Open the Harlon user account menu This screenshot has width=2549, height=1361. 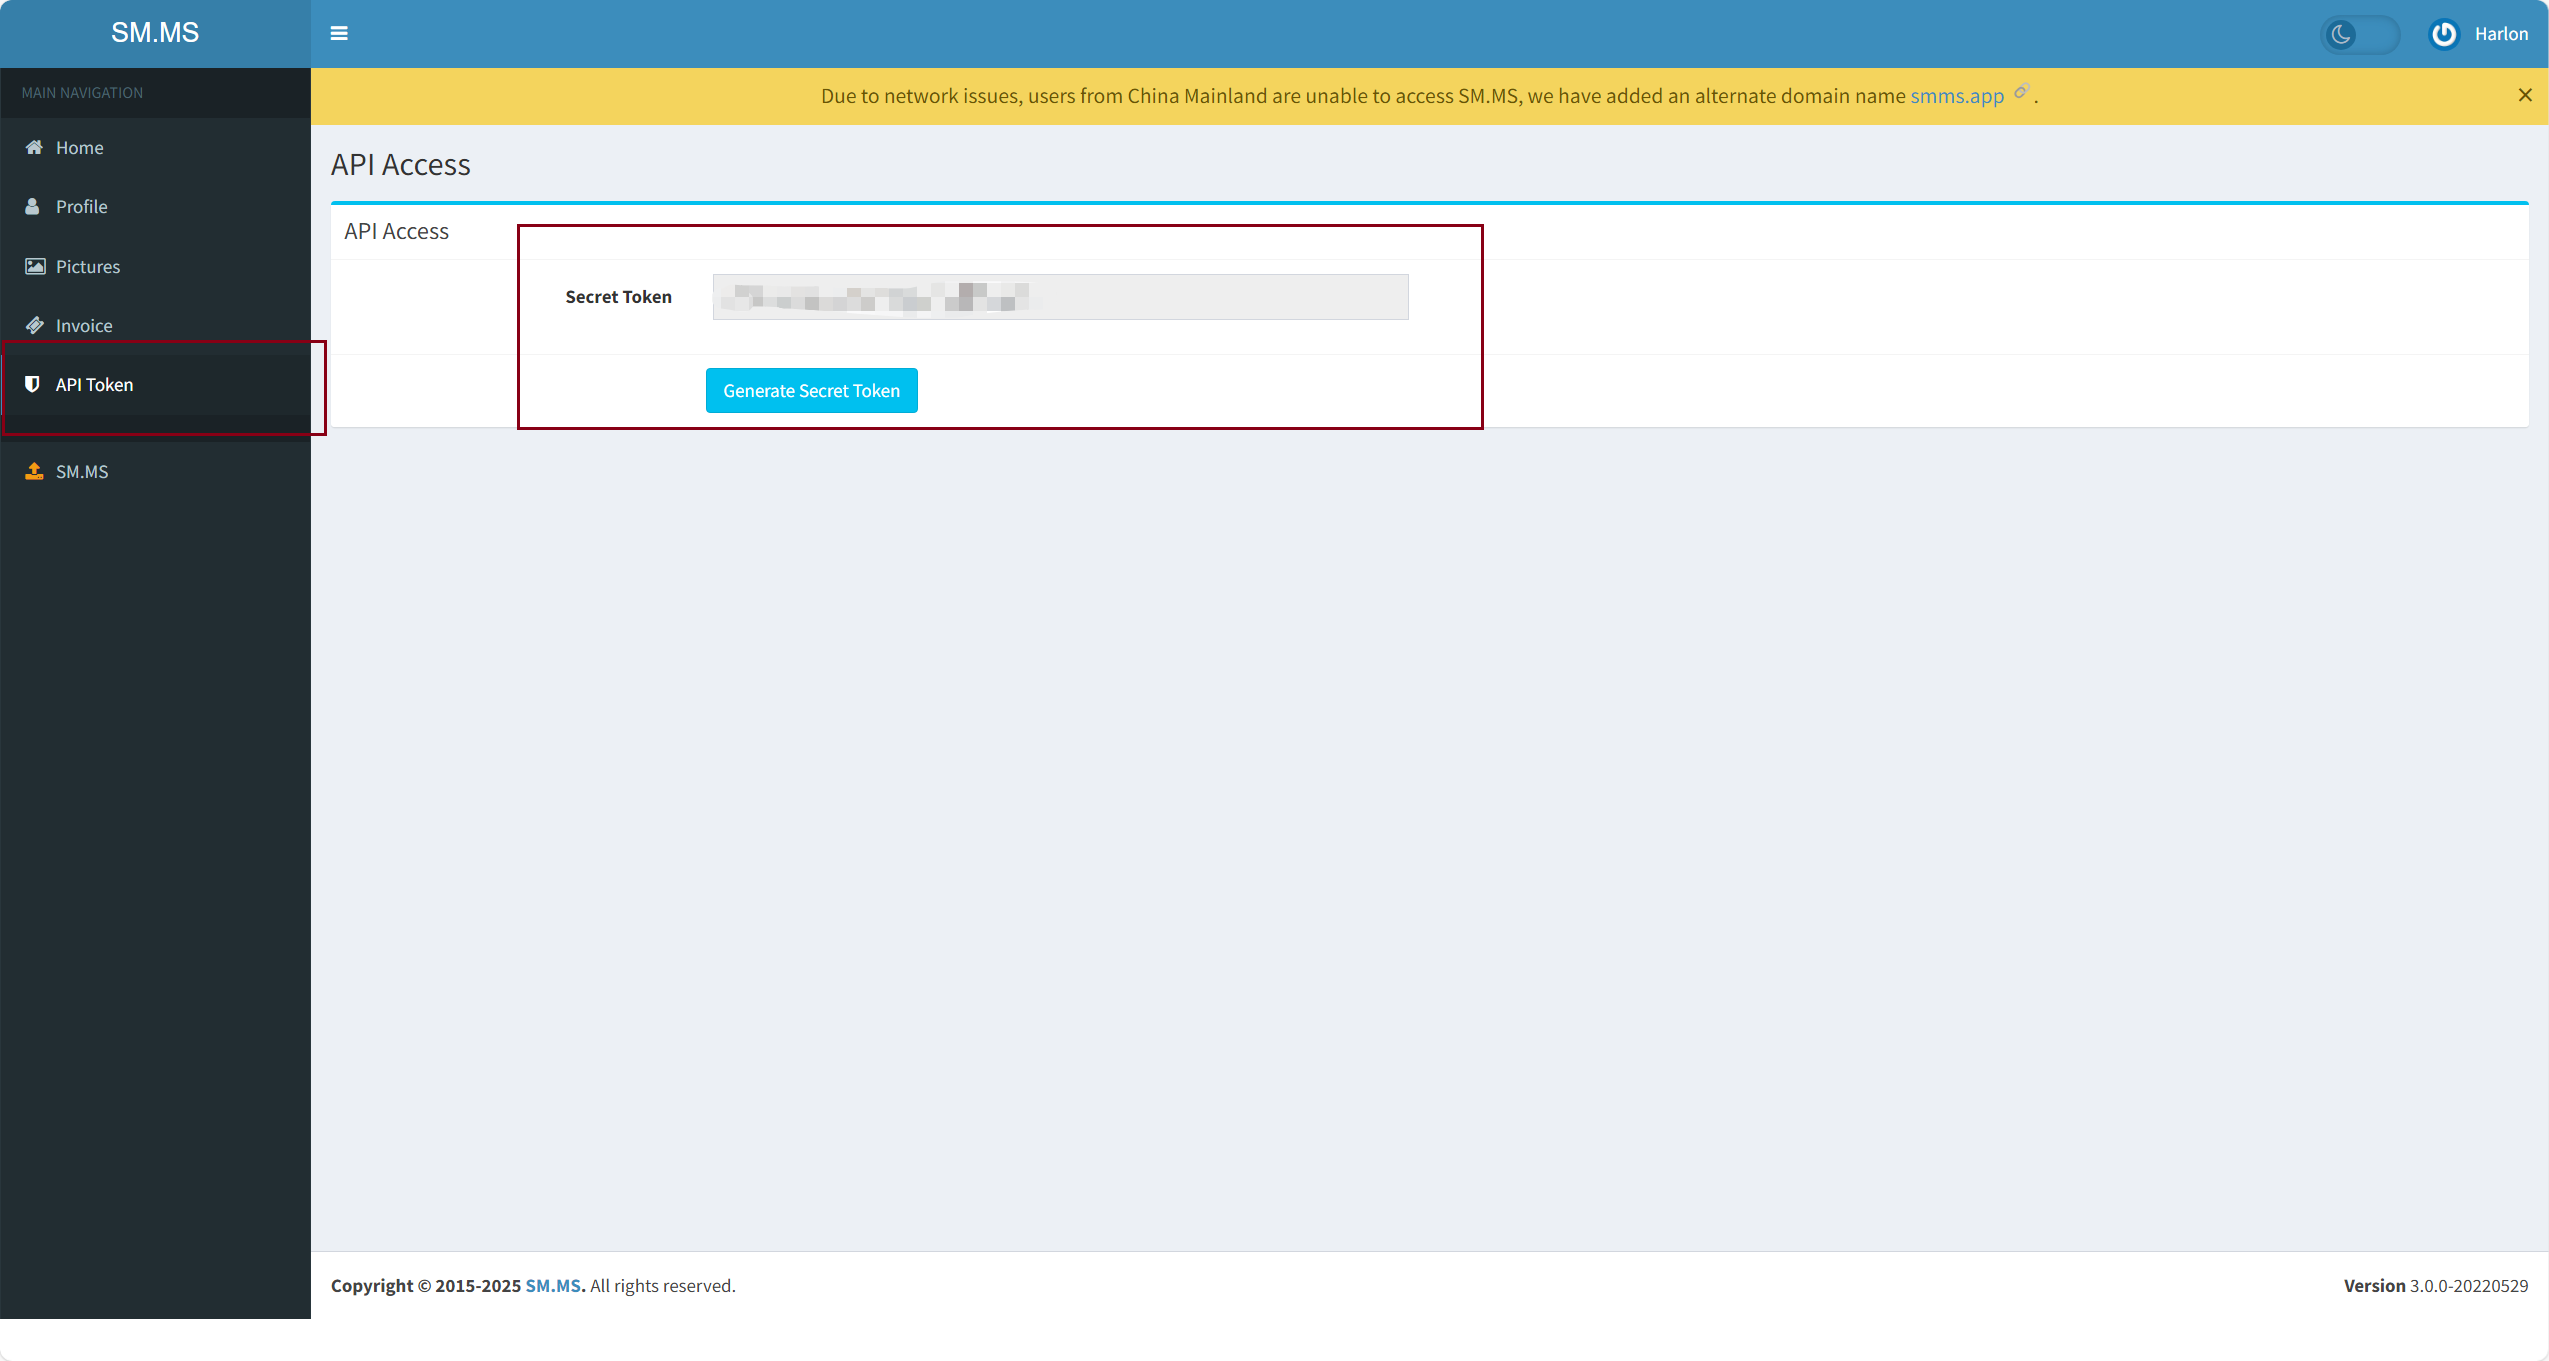tap(2500, 34)
